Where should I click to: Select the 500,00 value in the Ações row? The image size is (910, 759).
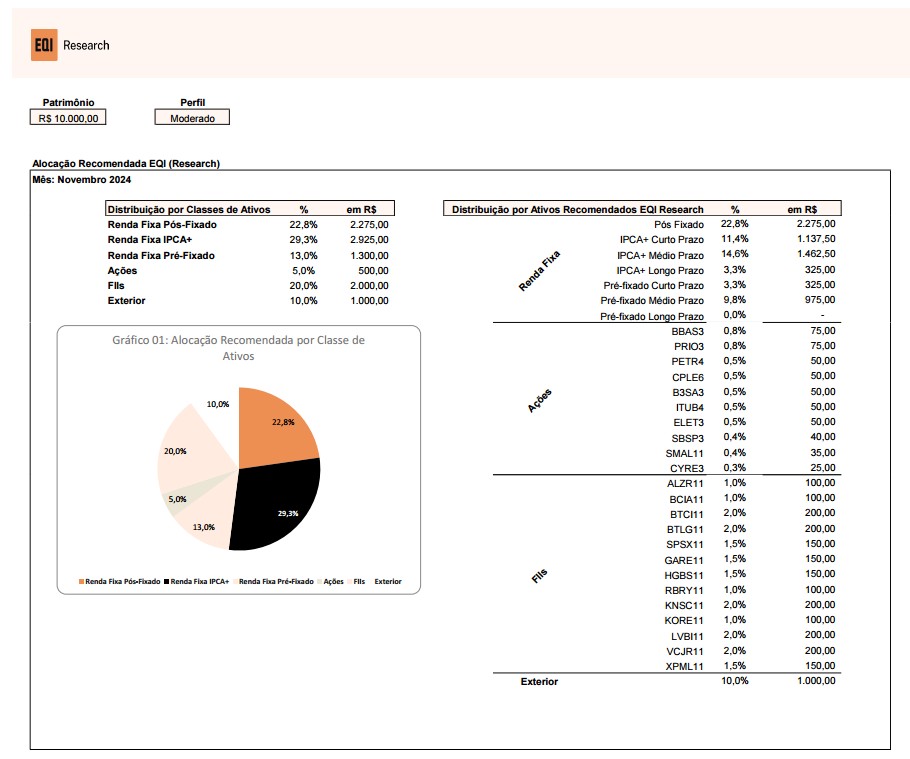373,270
